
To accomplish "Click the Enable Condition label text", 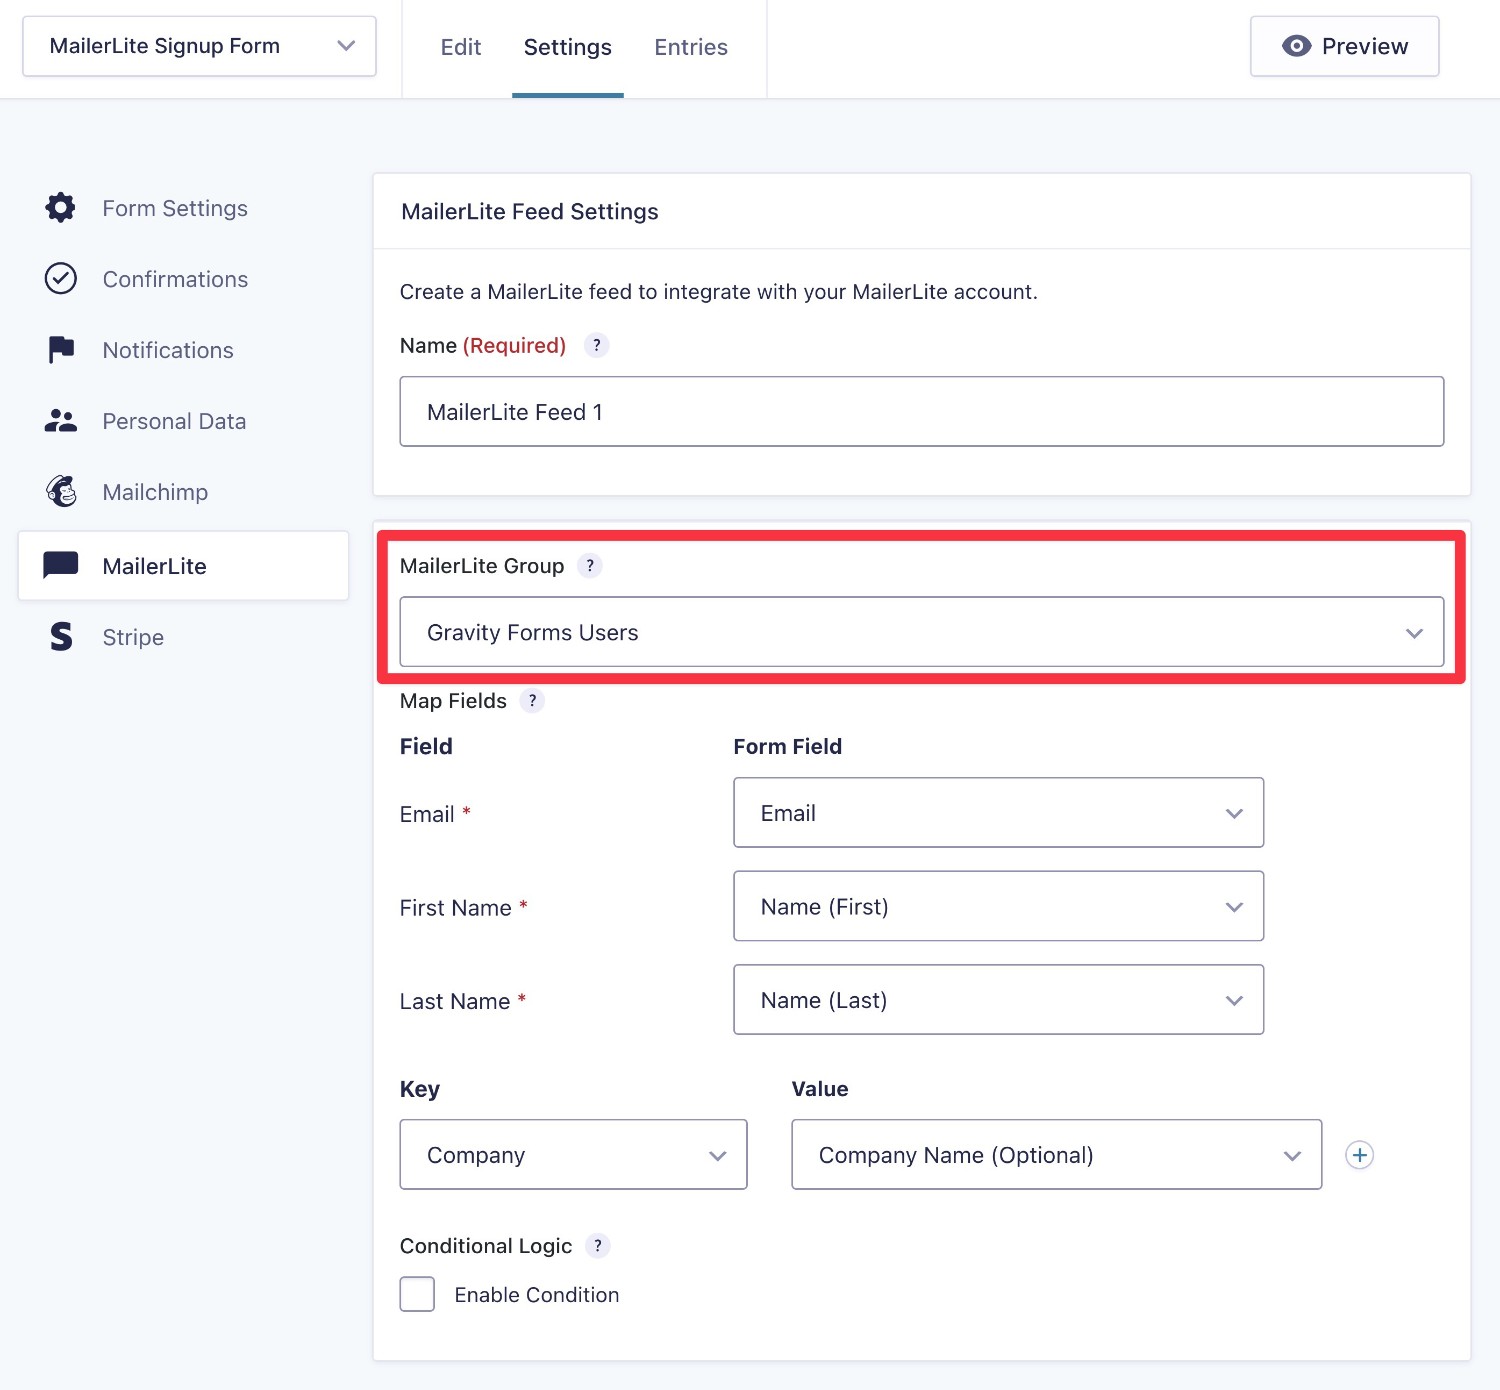I will tap(537, 1295).
